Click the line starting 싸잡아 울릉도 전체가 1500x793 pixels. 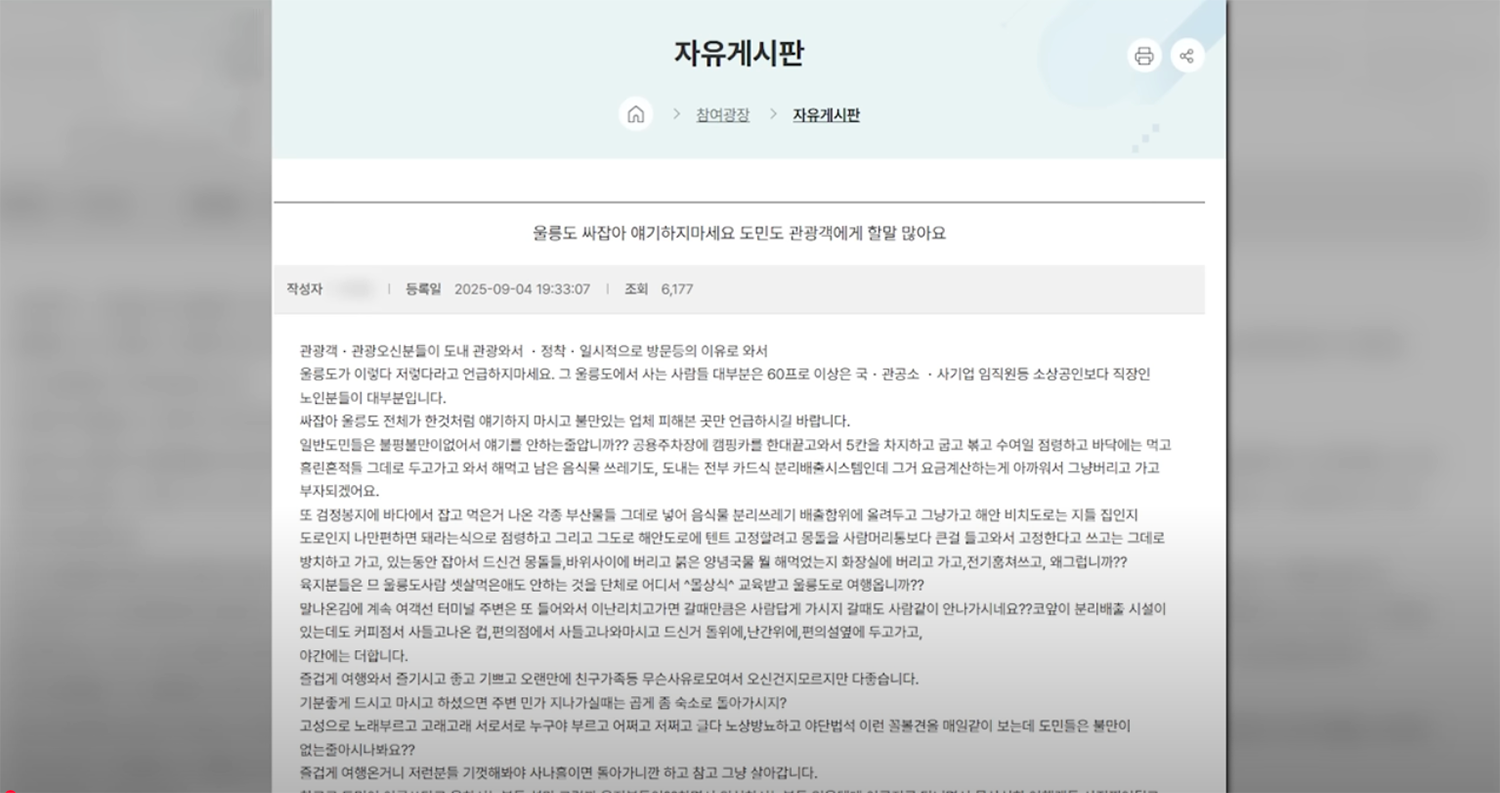pyautogui.click(x=574, y=420)
